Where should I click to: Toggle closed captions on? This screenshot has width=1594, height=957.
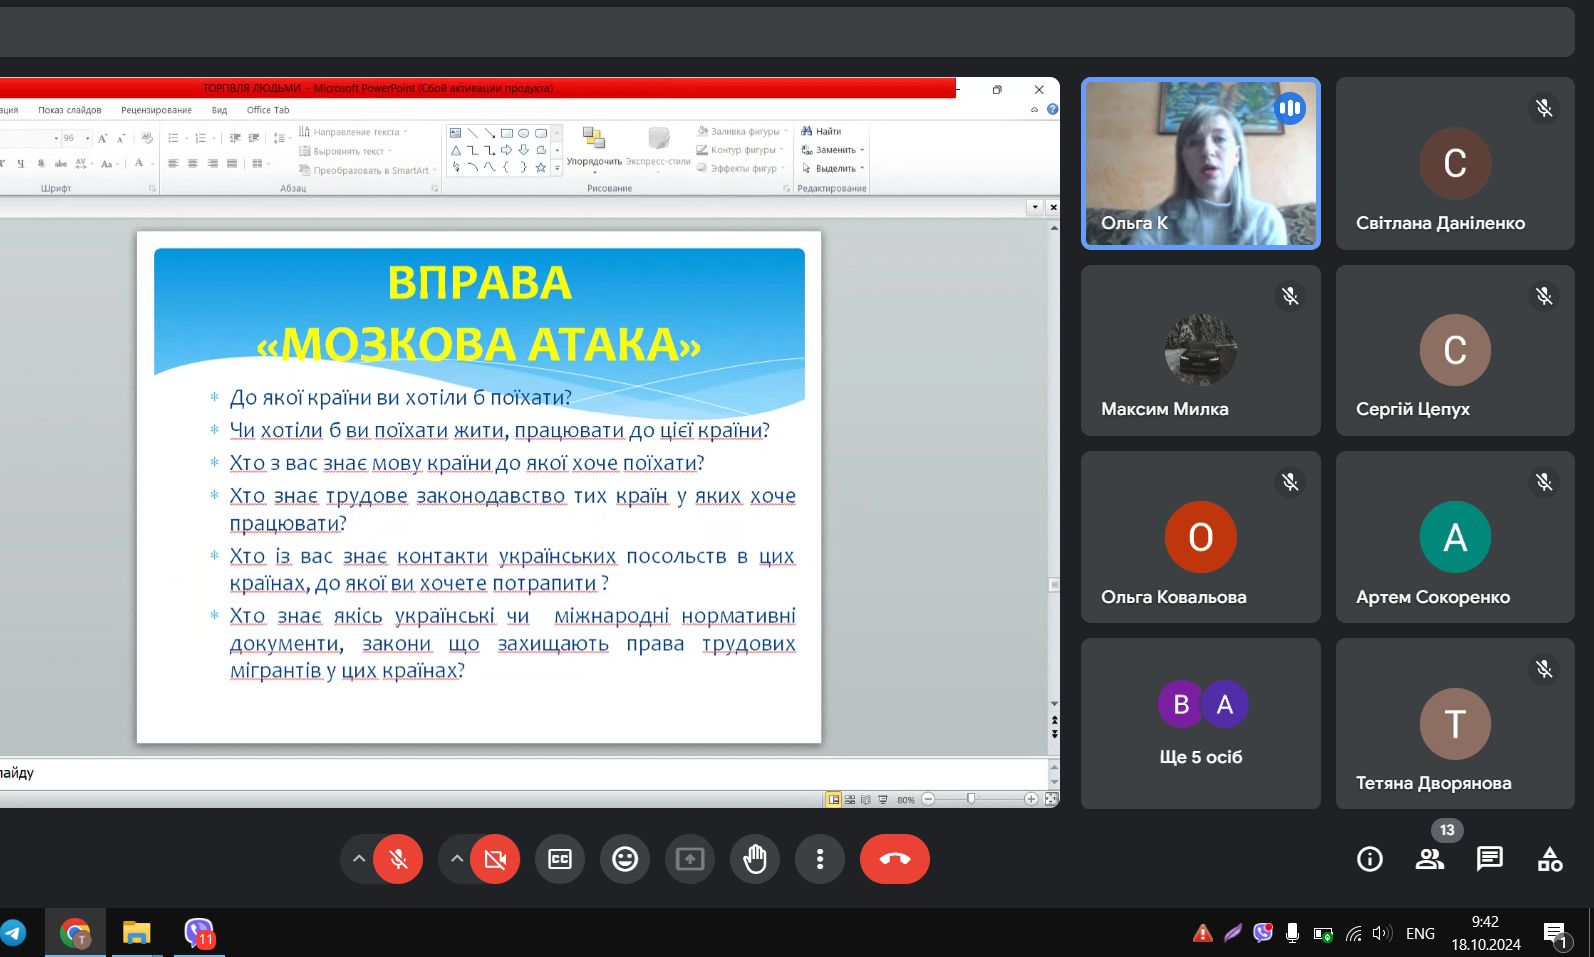(560, 859)
